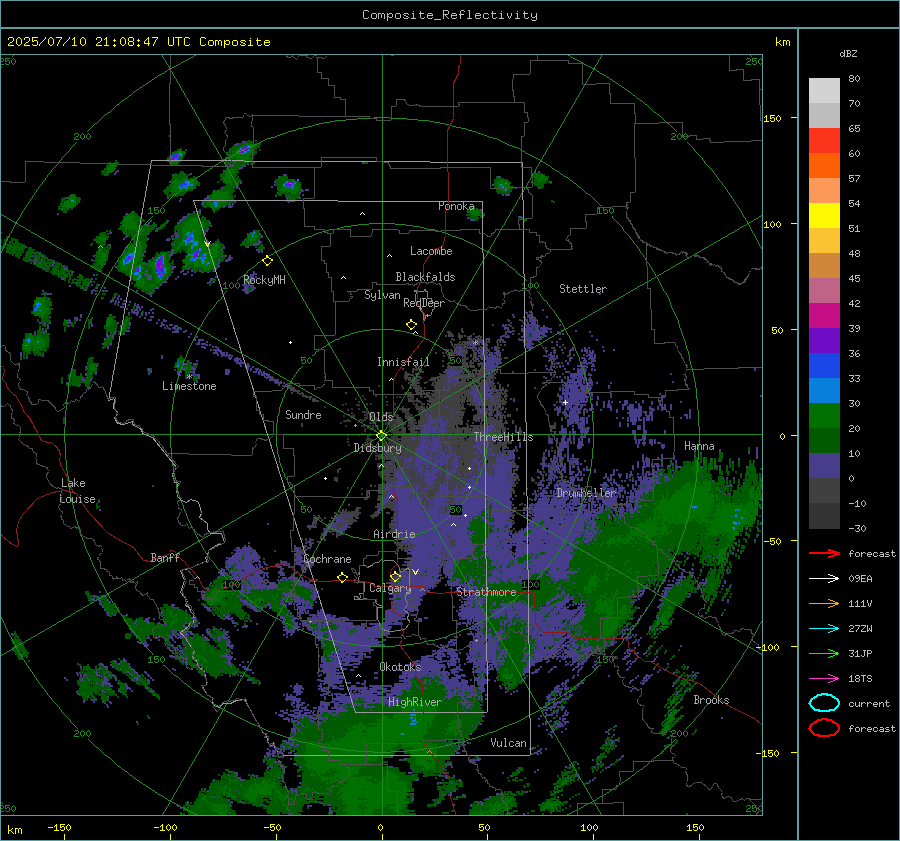
Task: Click the Calgary label
Action: click(x=390, y=588)
